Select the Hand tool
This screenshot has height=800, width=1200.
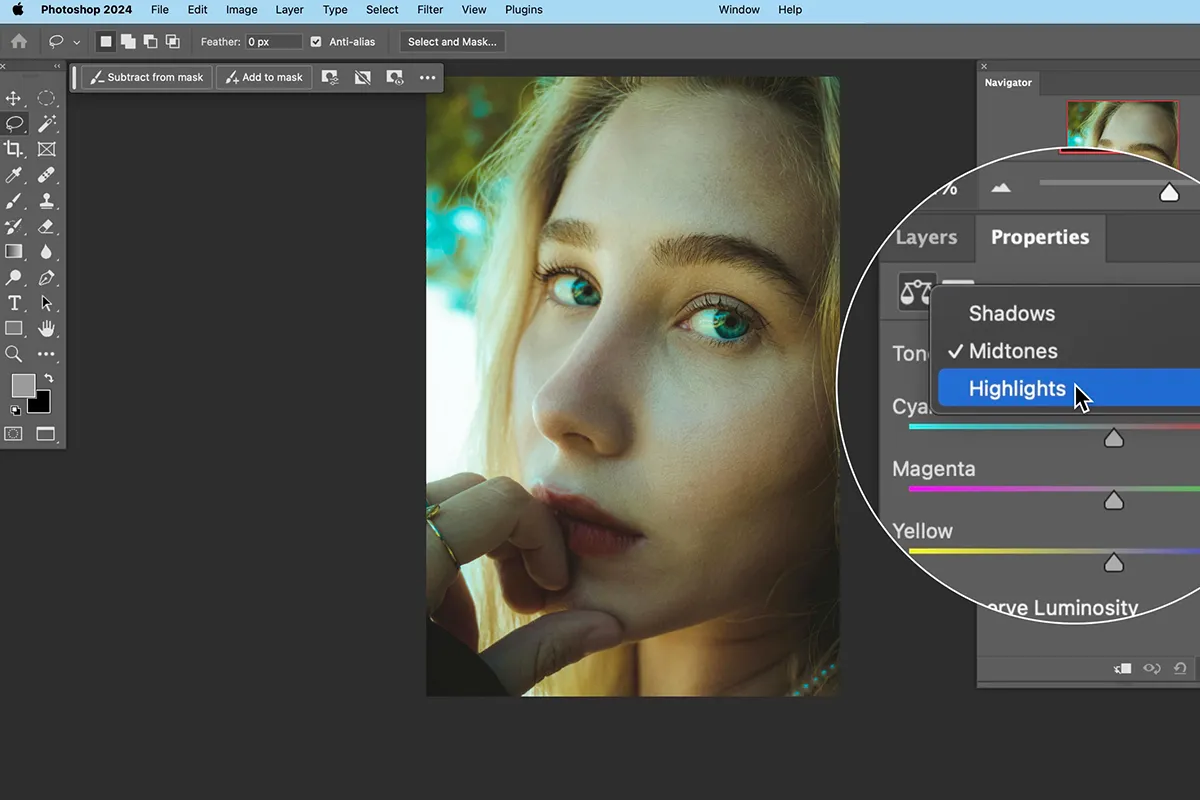[x=46, y=328]
